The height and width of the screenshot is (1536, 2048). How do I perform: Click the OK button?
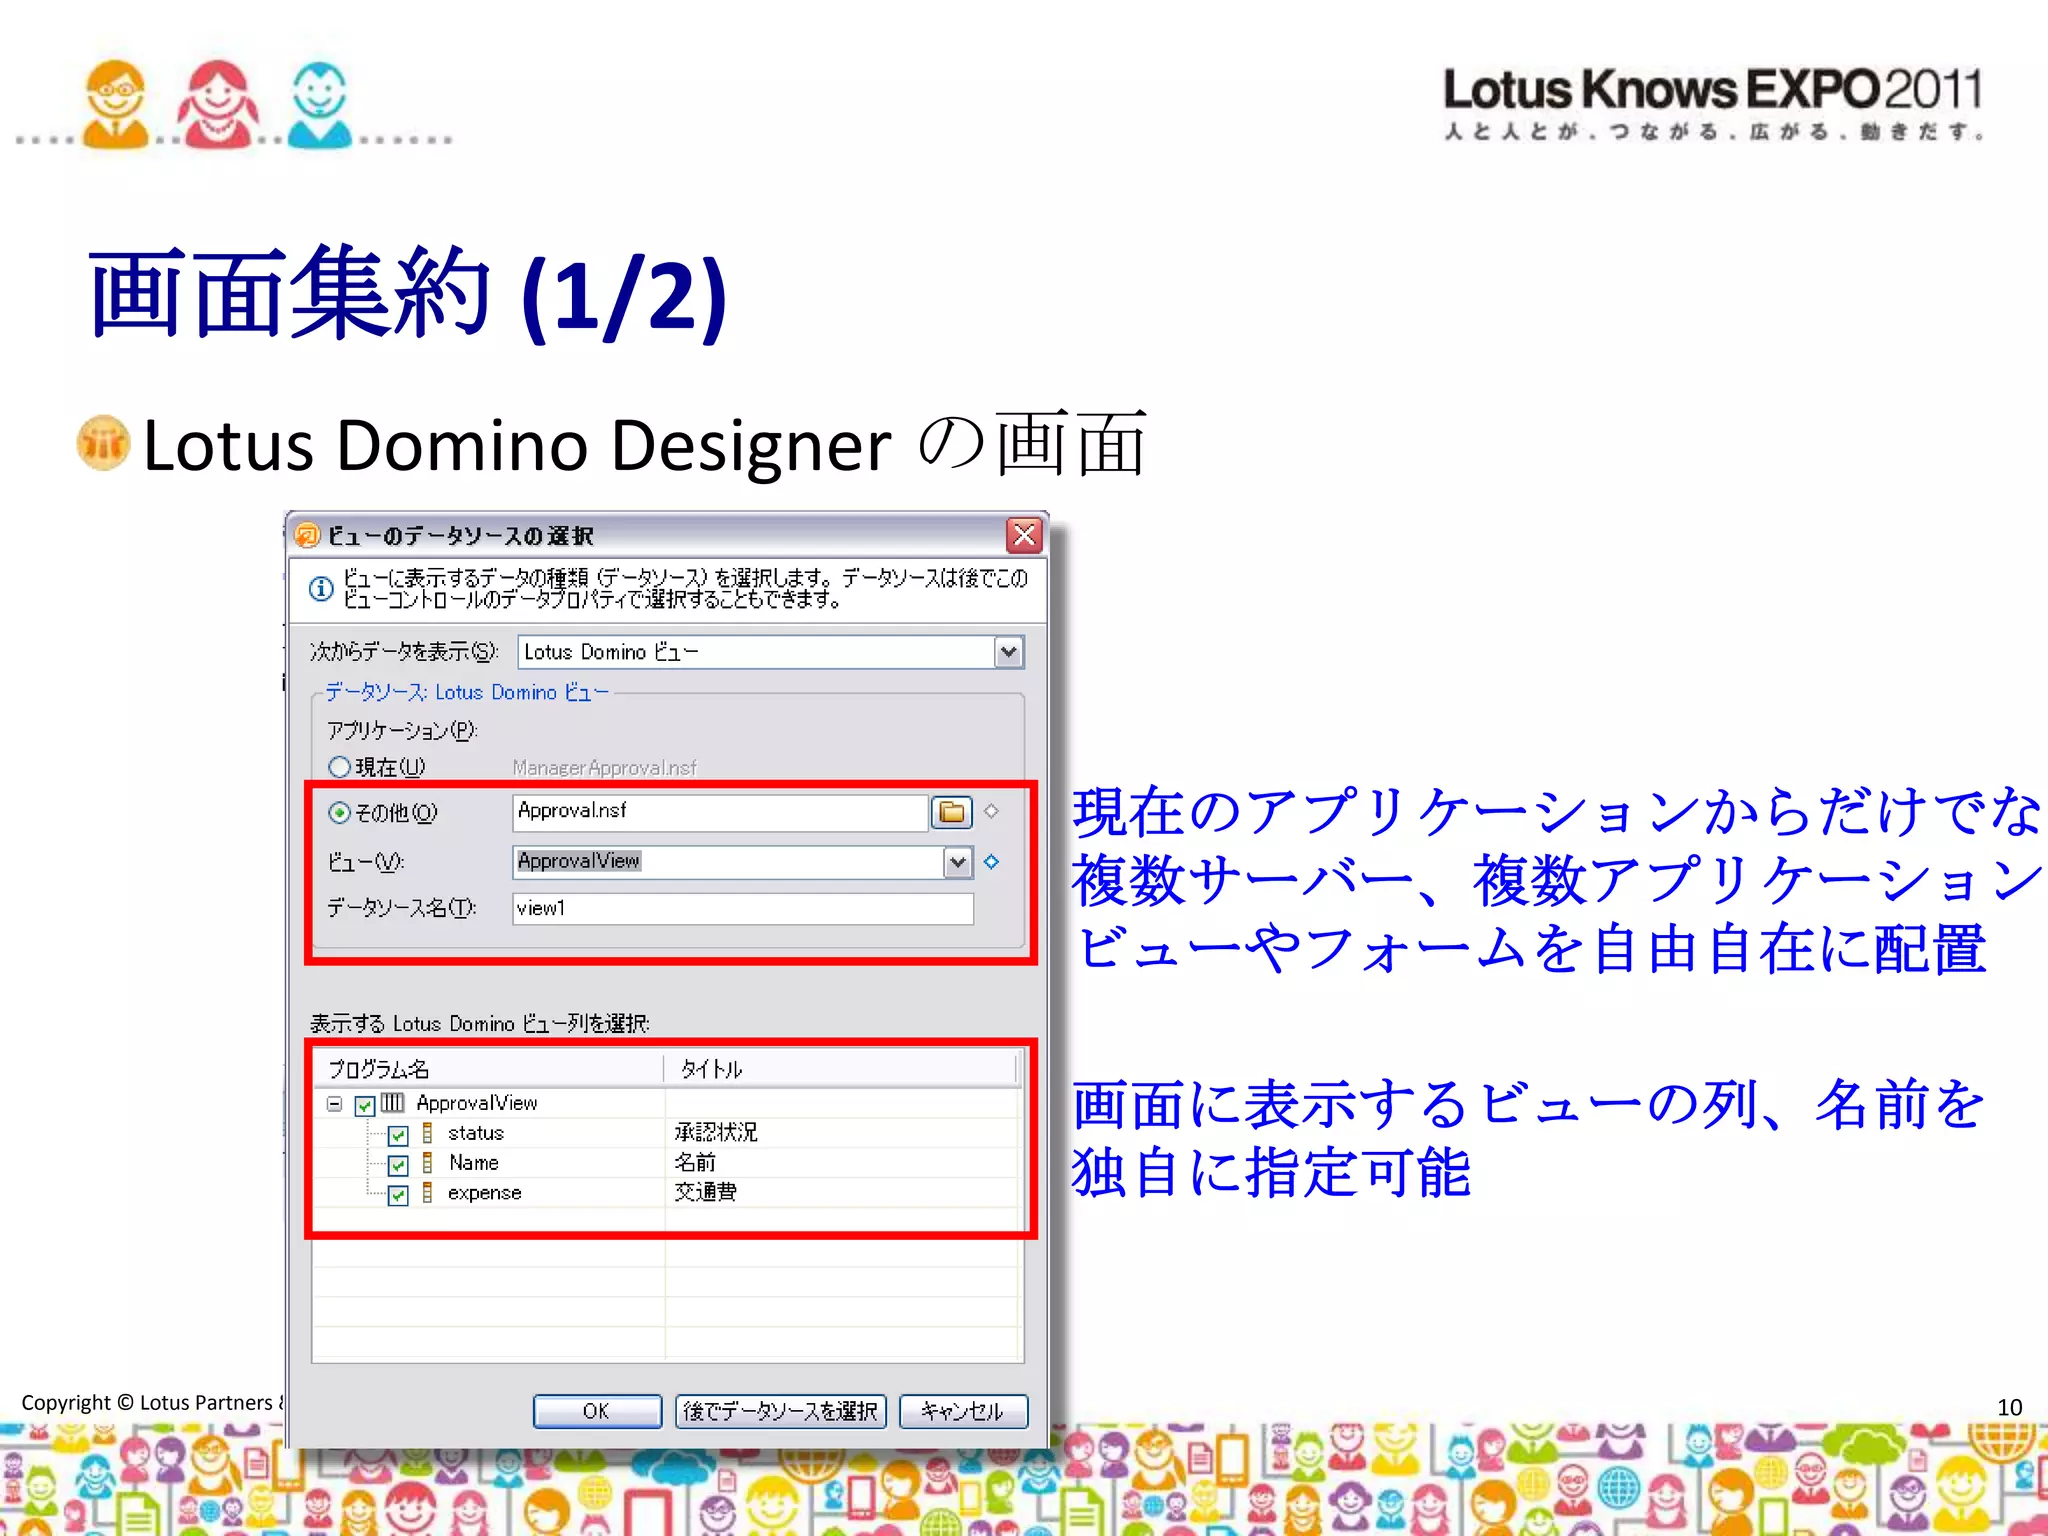click(x=597, y=1411)
